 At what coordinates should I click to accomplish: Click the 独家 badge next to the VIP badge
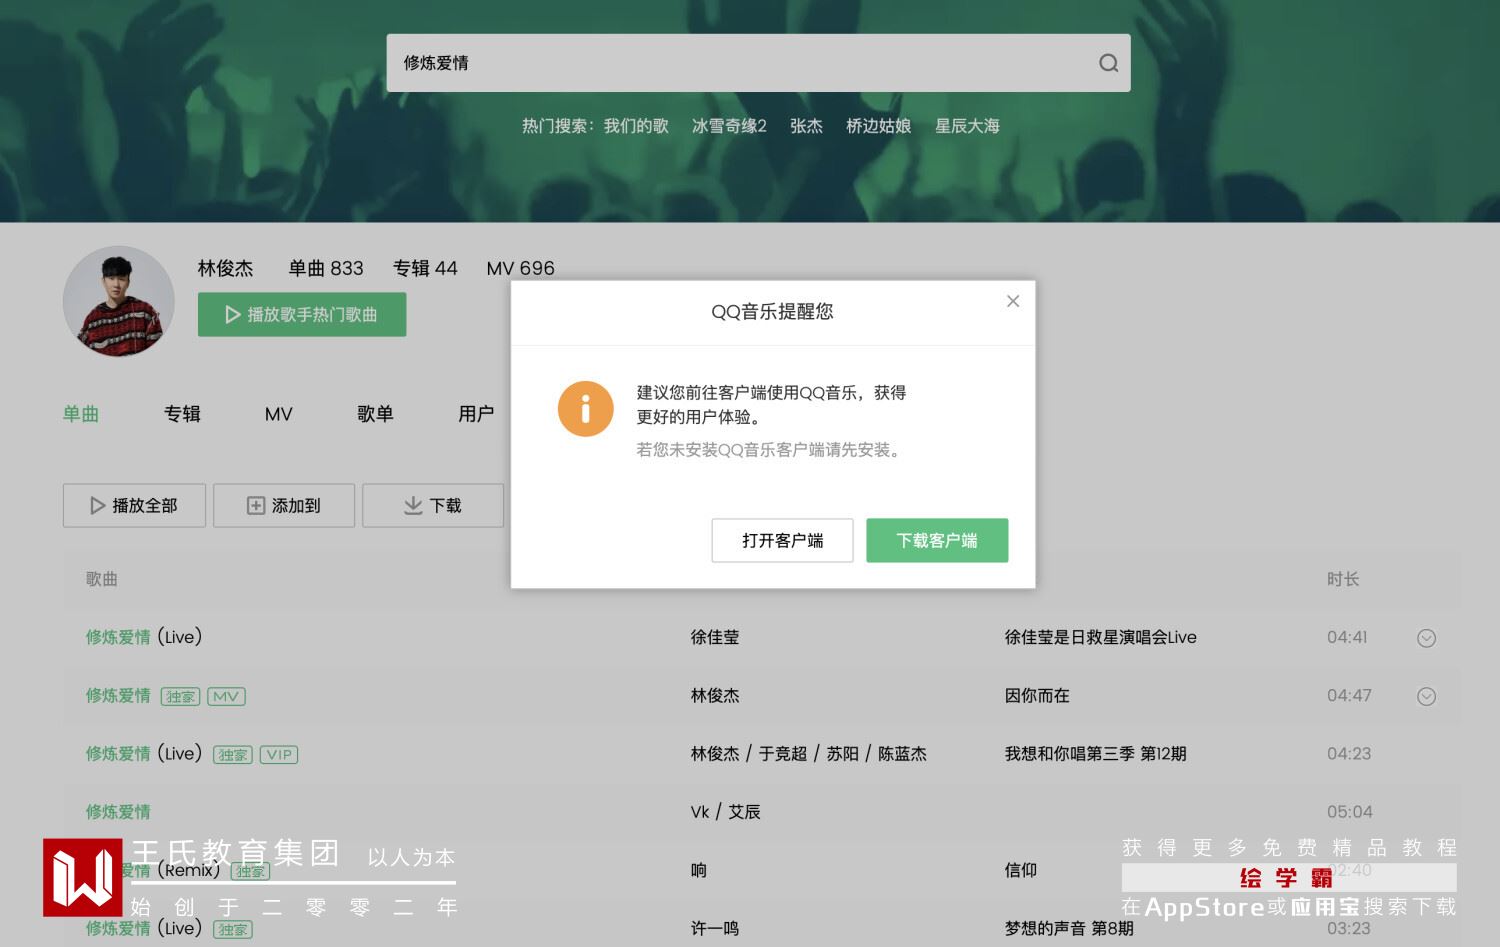[x=233, y=754]
